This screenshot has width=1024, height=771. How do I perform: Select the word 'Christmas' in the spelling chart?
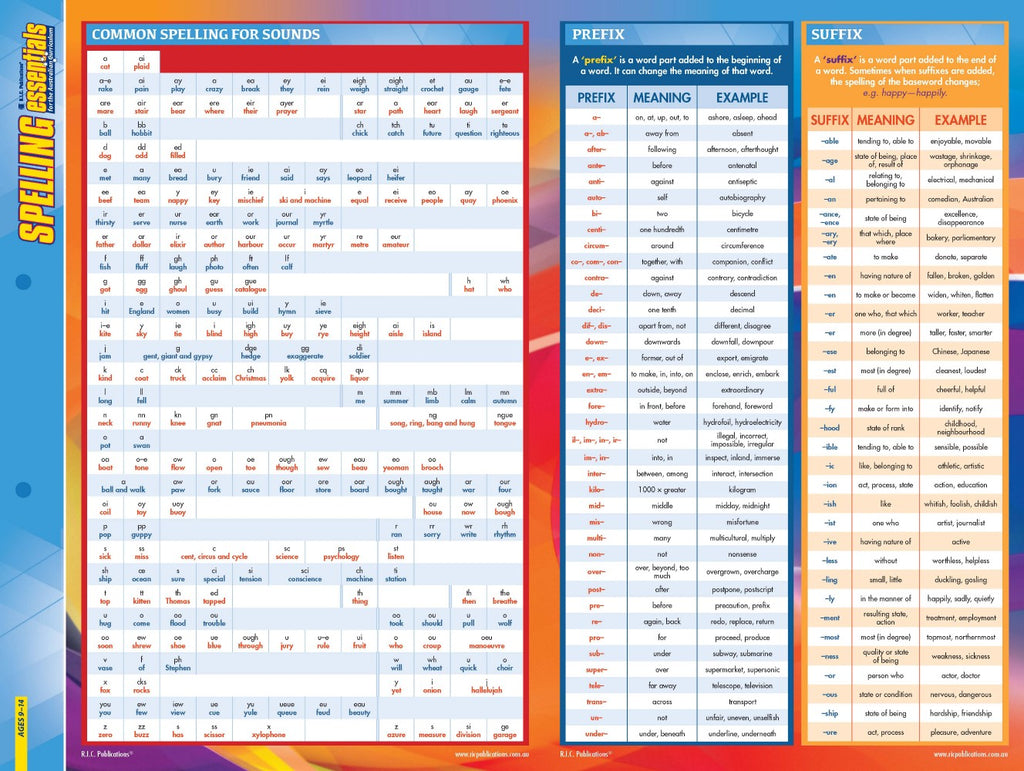click(250, 378)
